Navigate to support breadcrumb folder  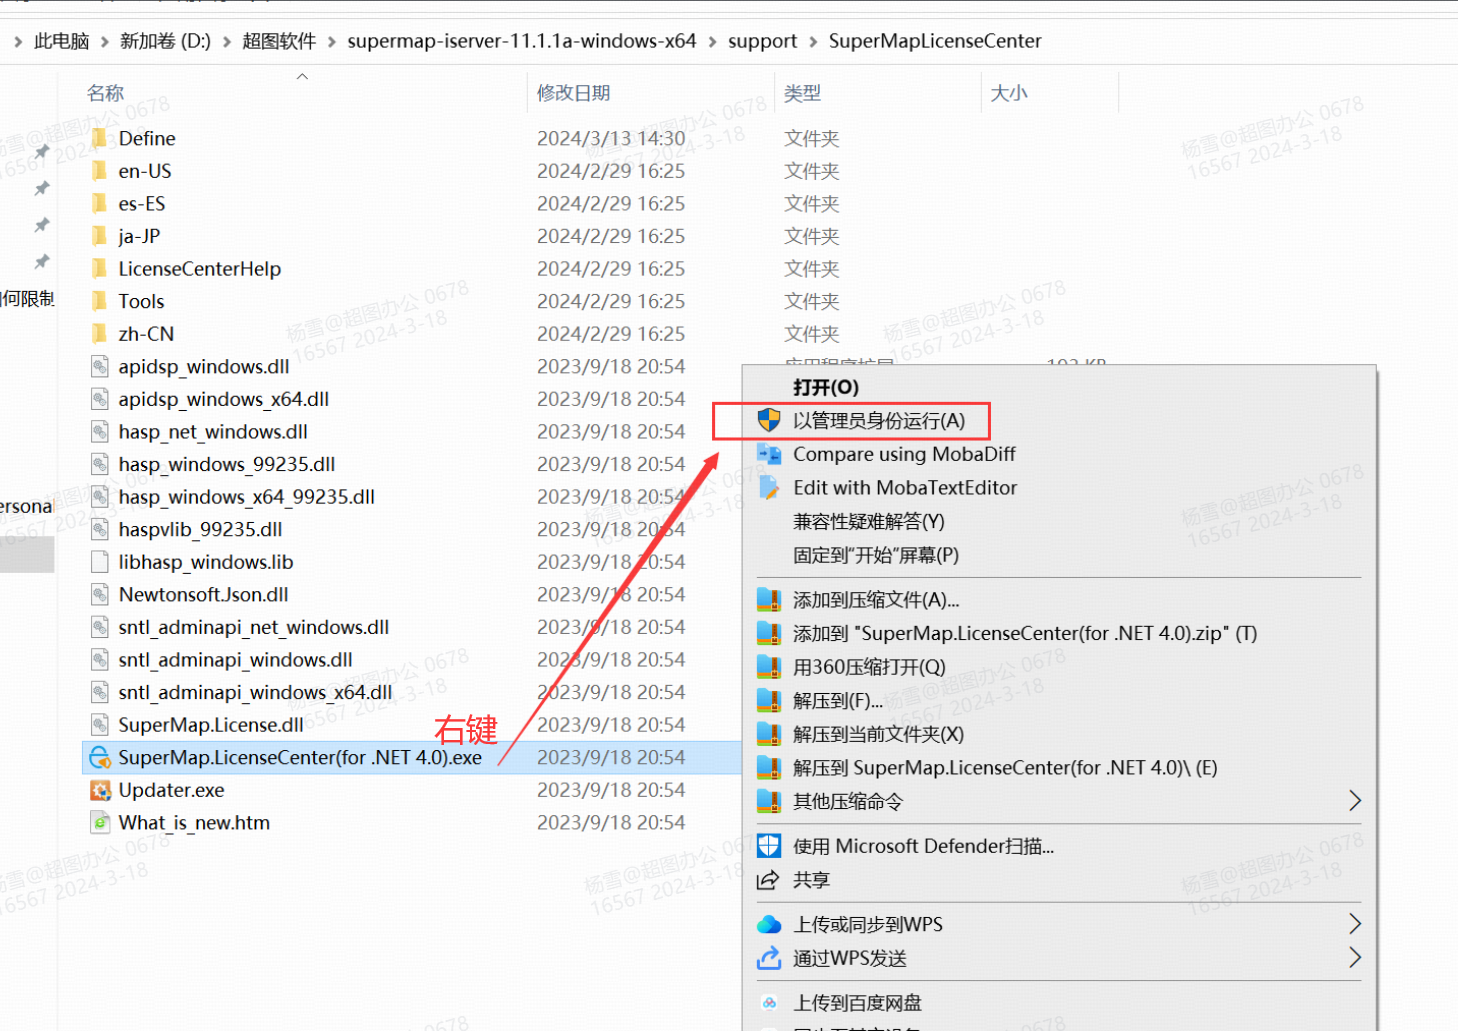pyautogui.click(x=762, y=41)
